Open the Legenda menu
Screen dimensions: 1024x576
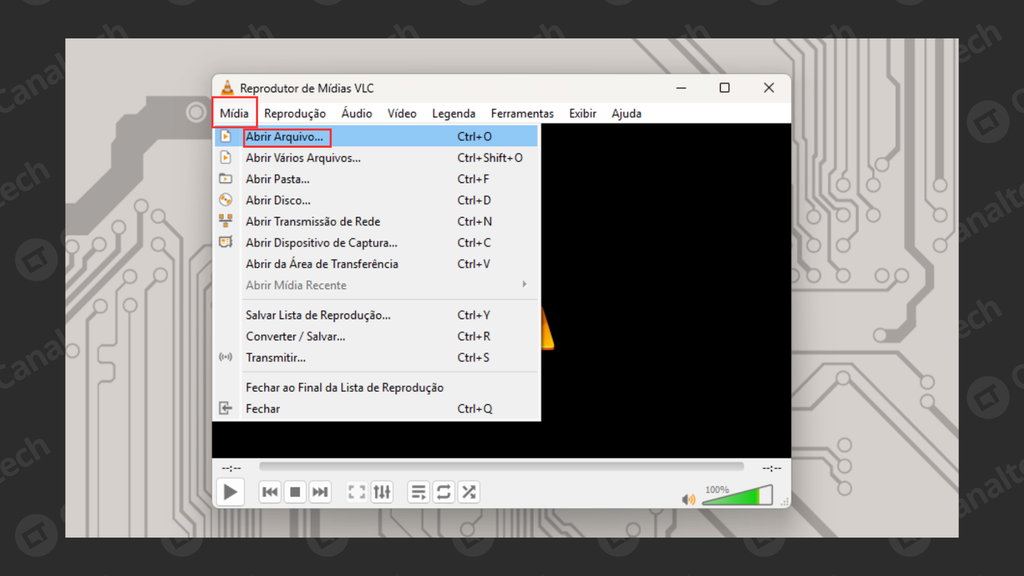pyautogui.click(x=453, y=114)
